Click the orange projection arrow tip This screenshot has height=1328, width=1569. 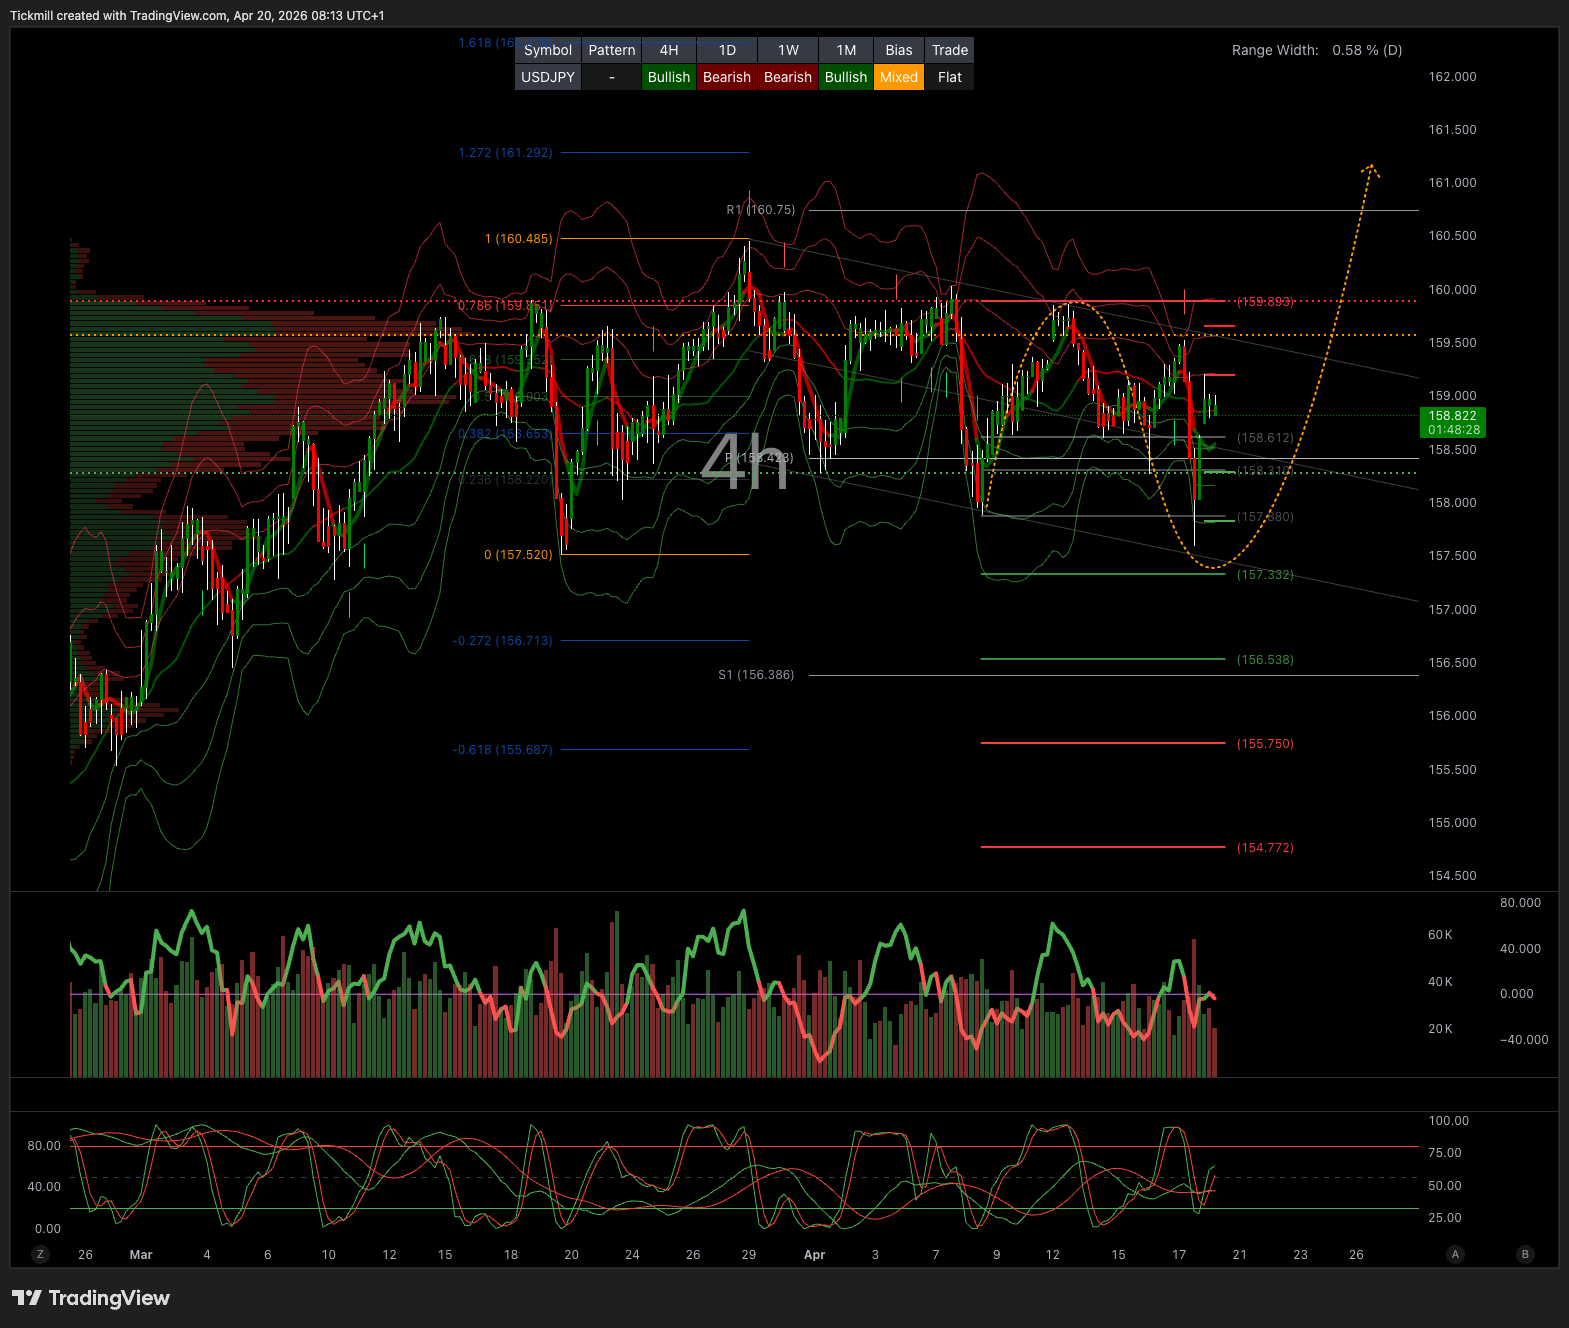(1371, 167)
